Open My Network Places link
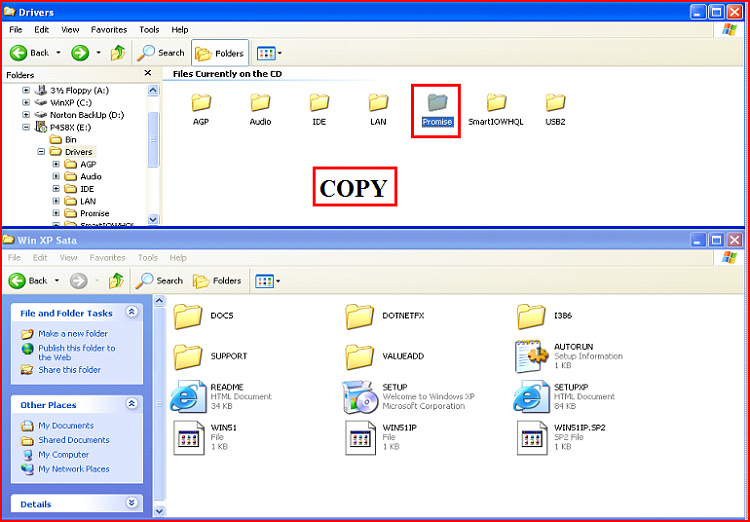The height and width of the screenshot is (522, 750). point(74,469)
